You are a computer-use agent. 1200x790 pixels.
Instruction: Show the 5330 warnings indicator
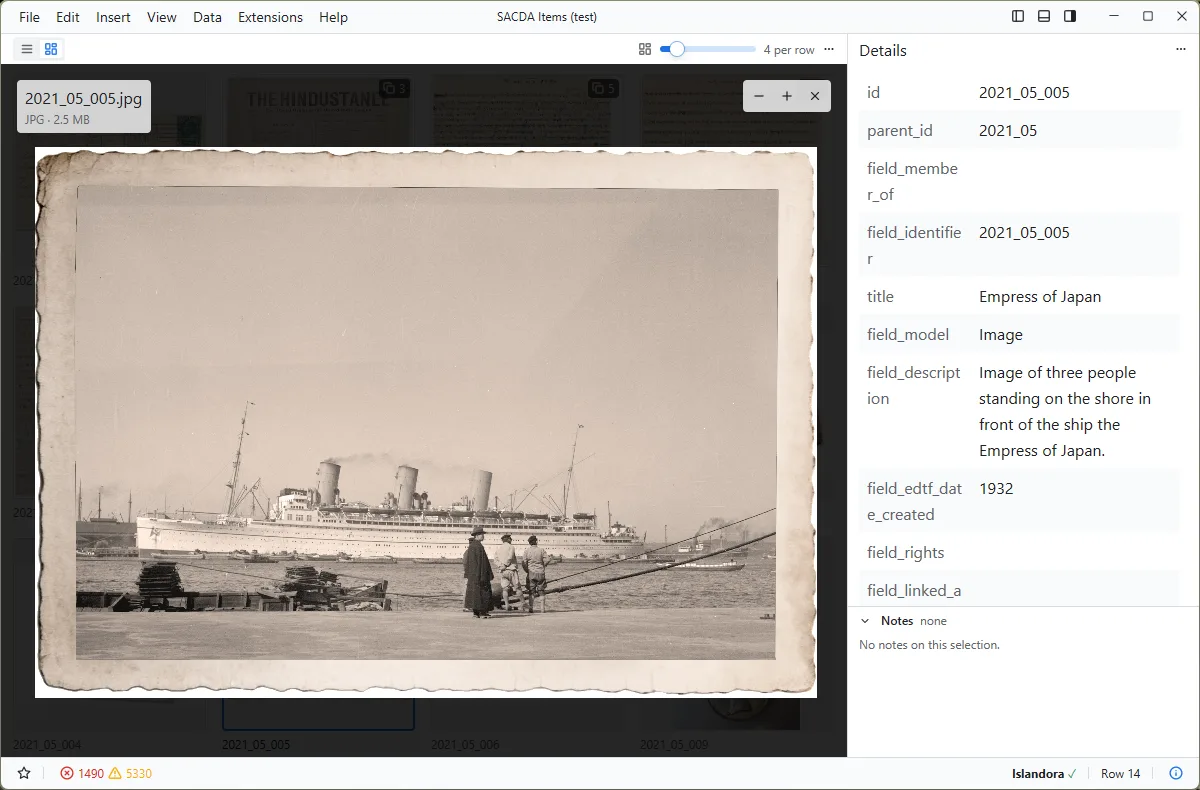[130, 773]
